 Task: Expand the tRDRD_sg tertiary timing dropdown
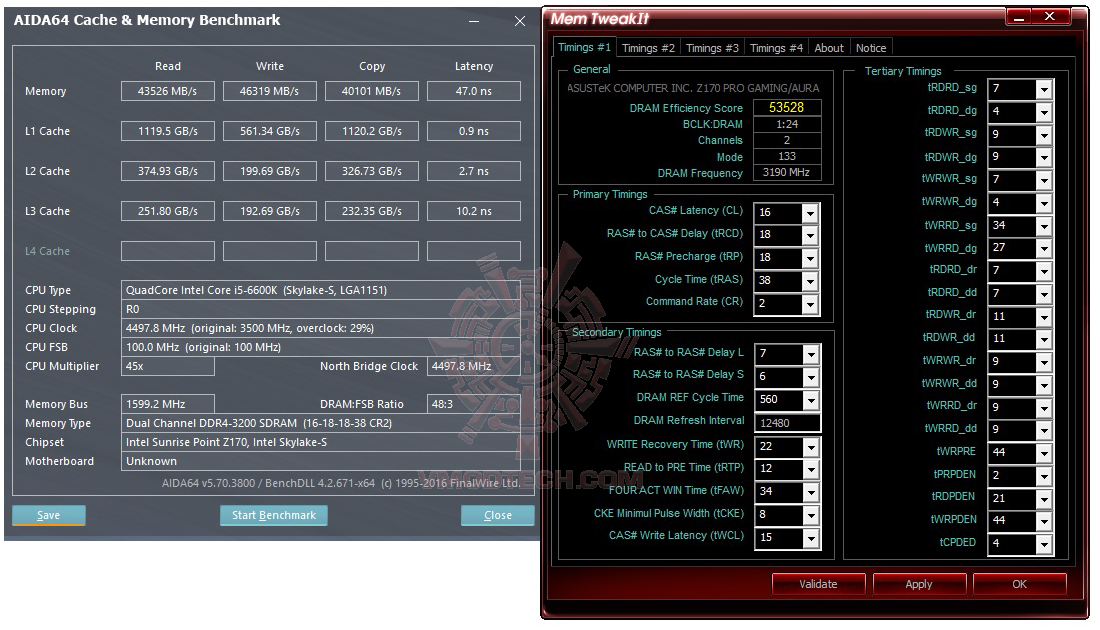(x=1044, y=88)
